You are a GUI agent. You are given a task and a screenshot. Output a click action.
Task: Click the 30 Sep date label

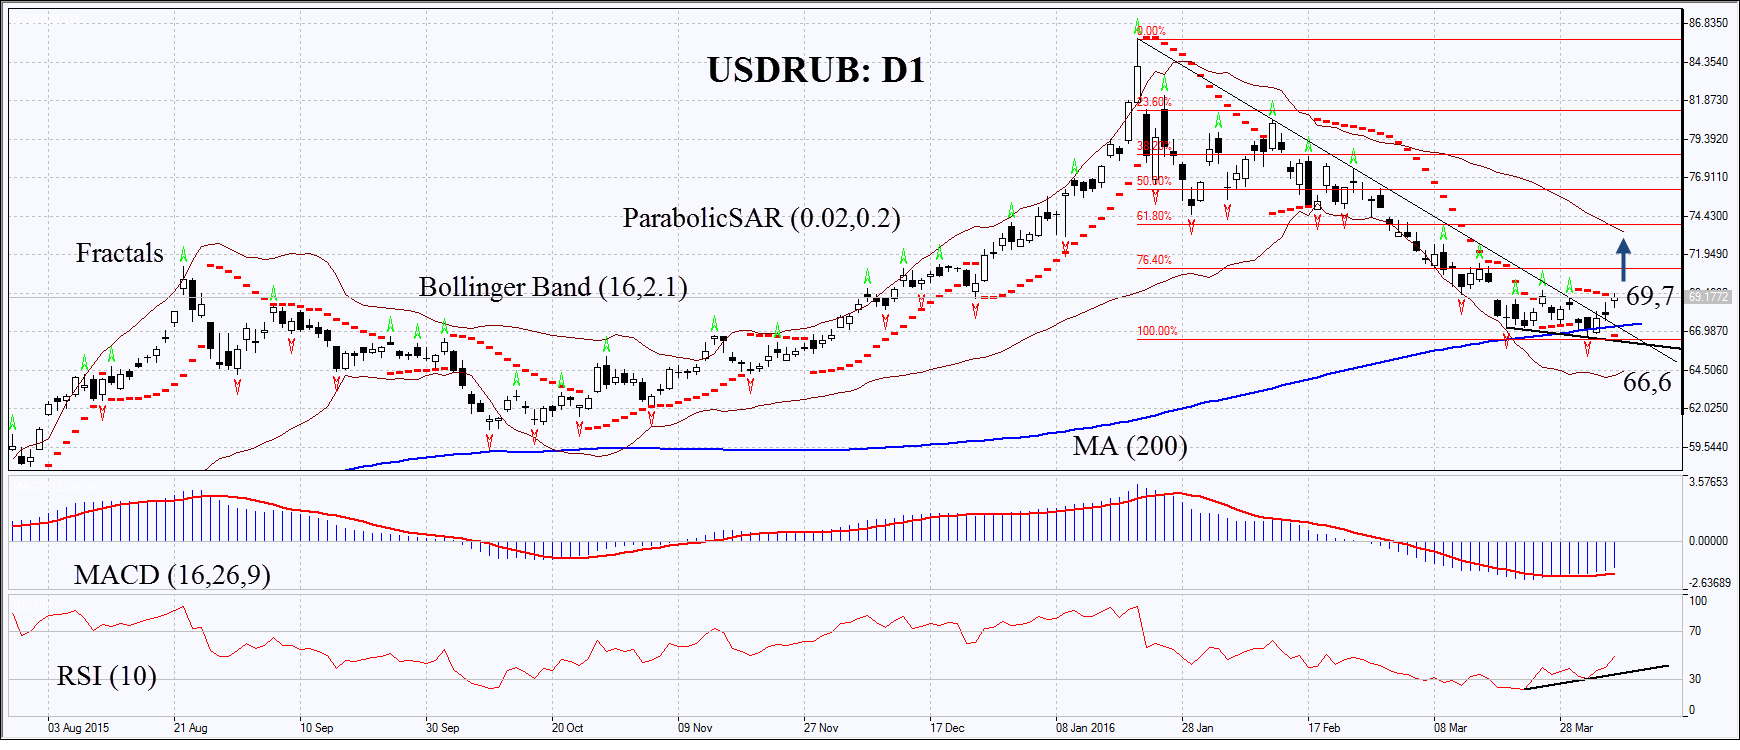tap(442, 728)
